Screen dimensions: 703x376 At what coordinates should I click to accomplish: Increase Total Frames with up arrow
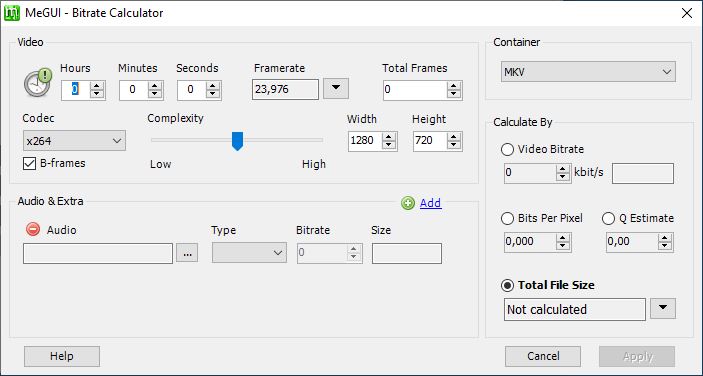454,85
